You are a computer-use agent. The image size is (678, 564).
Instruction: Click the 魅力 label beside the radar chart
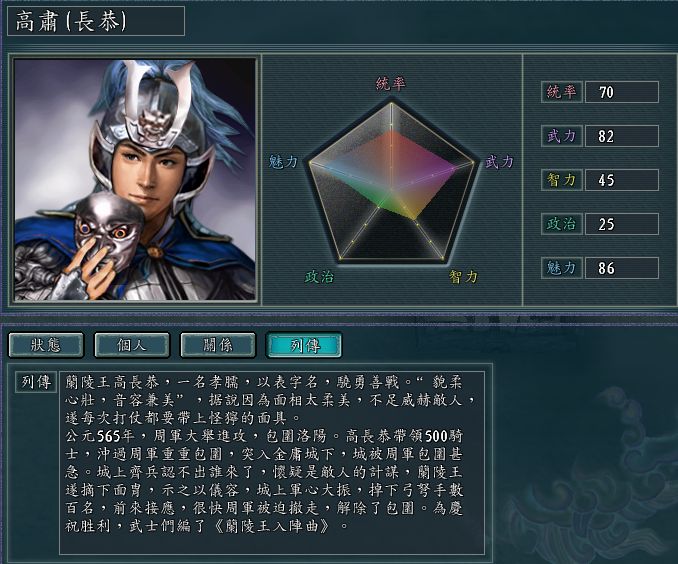pyautogui.click(x=283, y=162)
